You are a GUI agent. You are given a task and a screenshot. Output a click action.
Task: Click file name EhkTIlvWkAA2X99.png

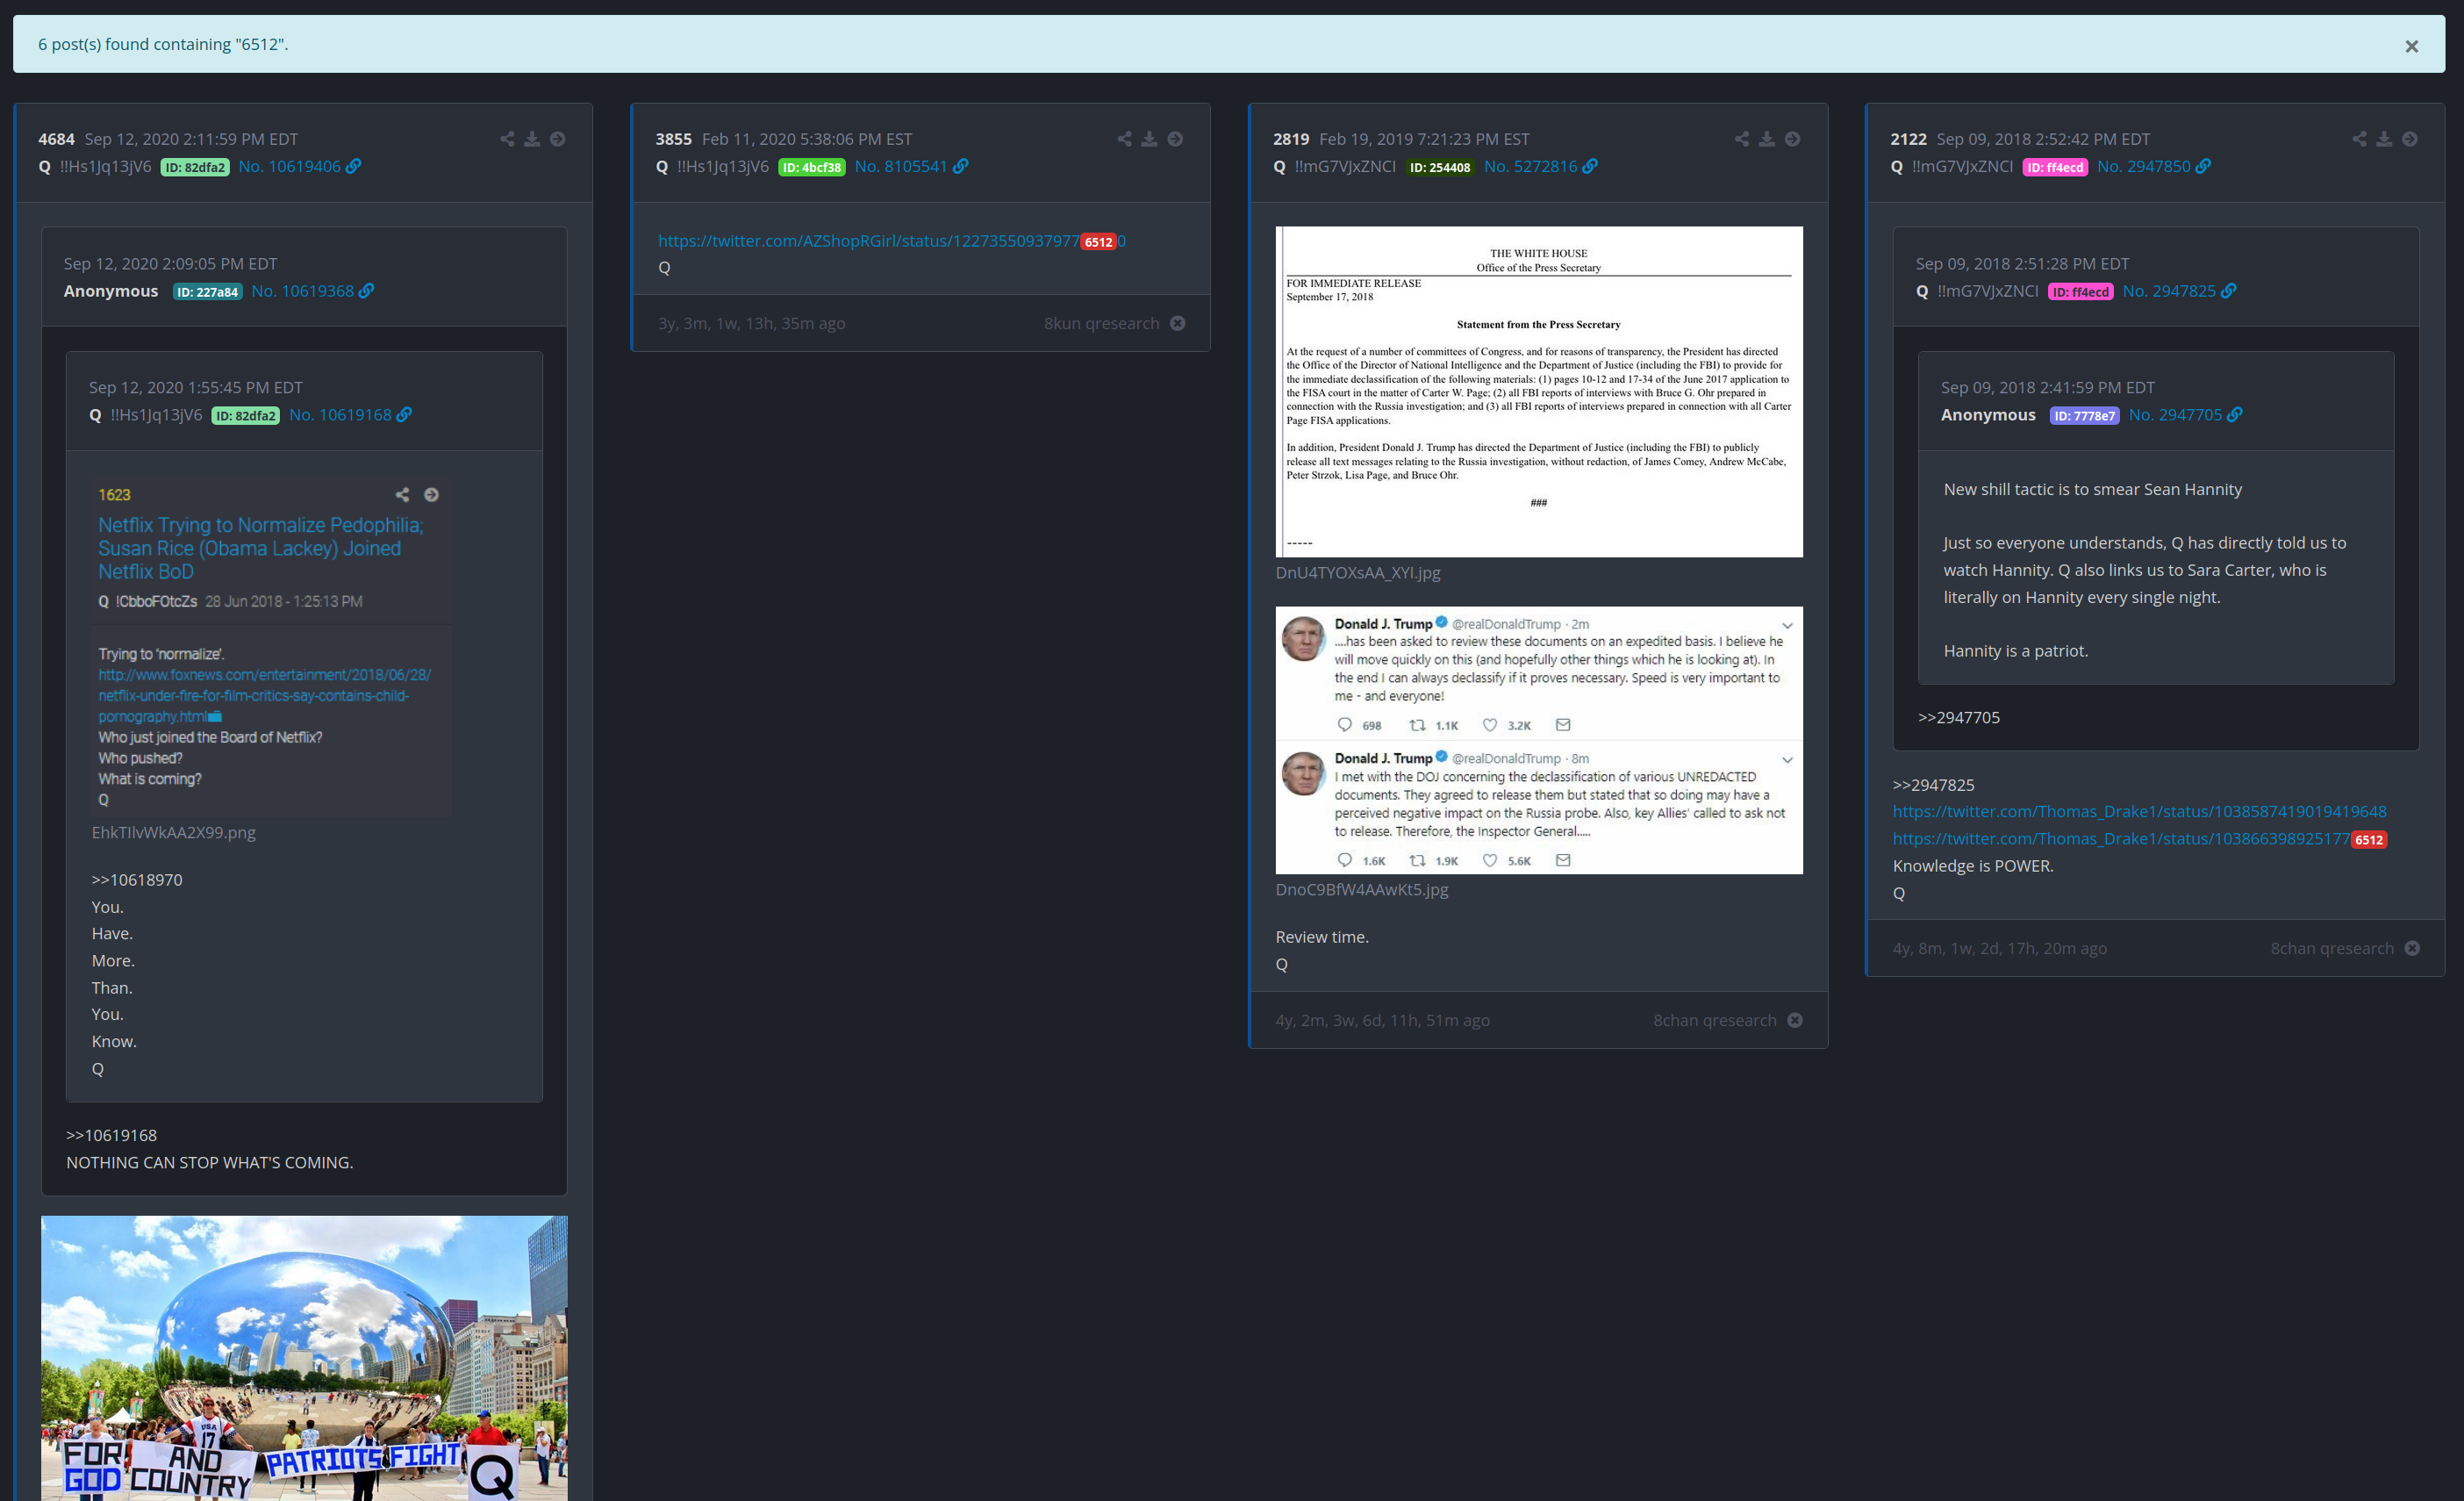click(x=174, y=832)
